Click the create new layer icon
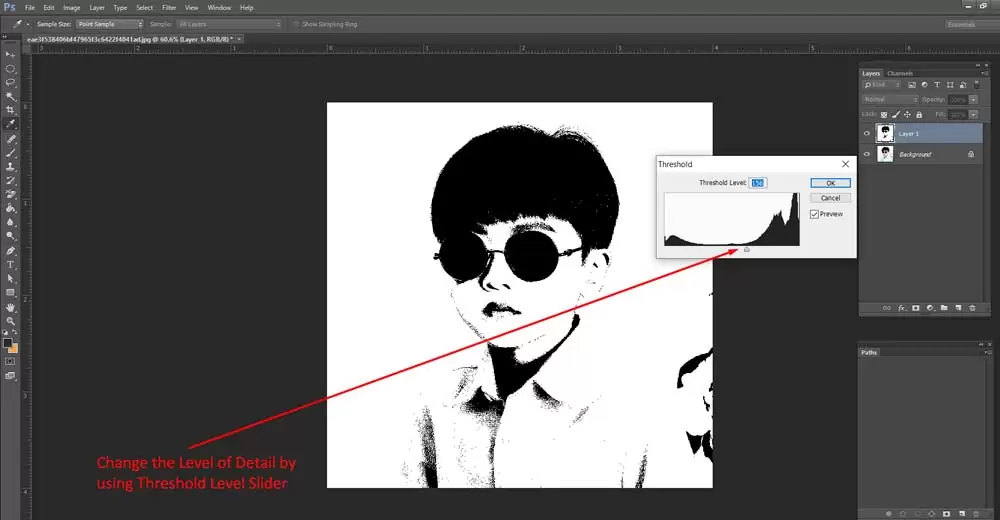 957,308
